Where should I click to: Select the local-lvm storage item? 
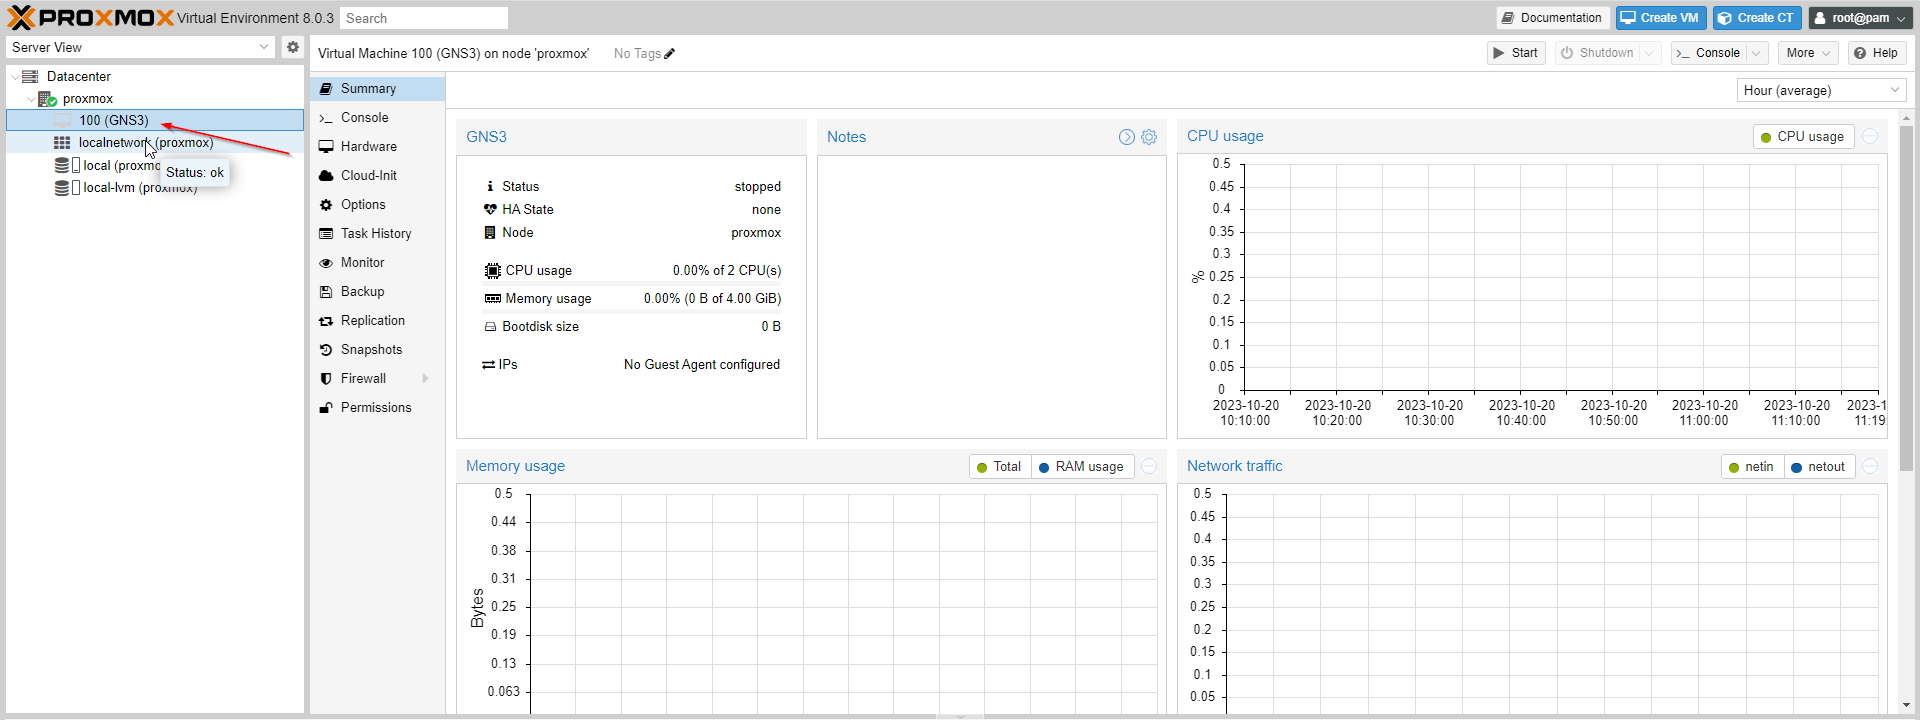pyautogui.click(x=138, y=188)
